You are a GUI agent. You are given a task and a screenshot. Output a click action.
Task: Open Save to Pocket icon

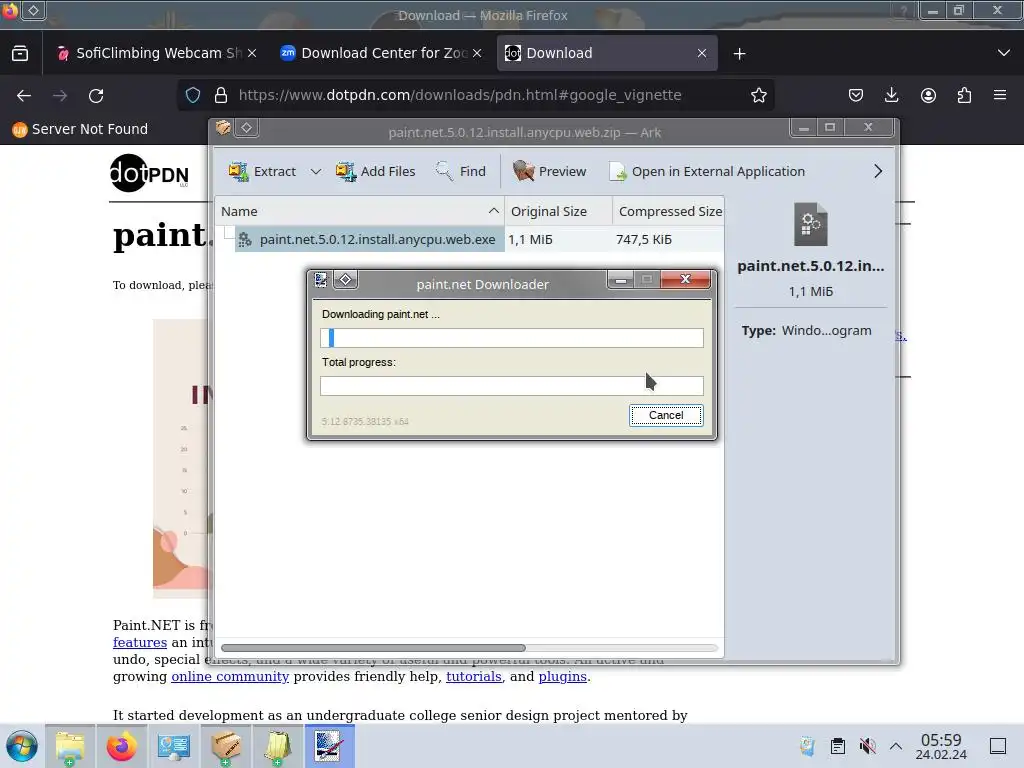click(x=856, y=95)
